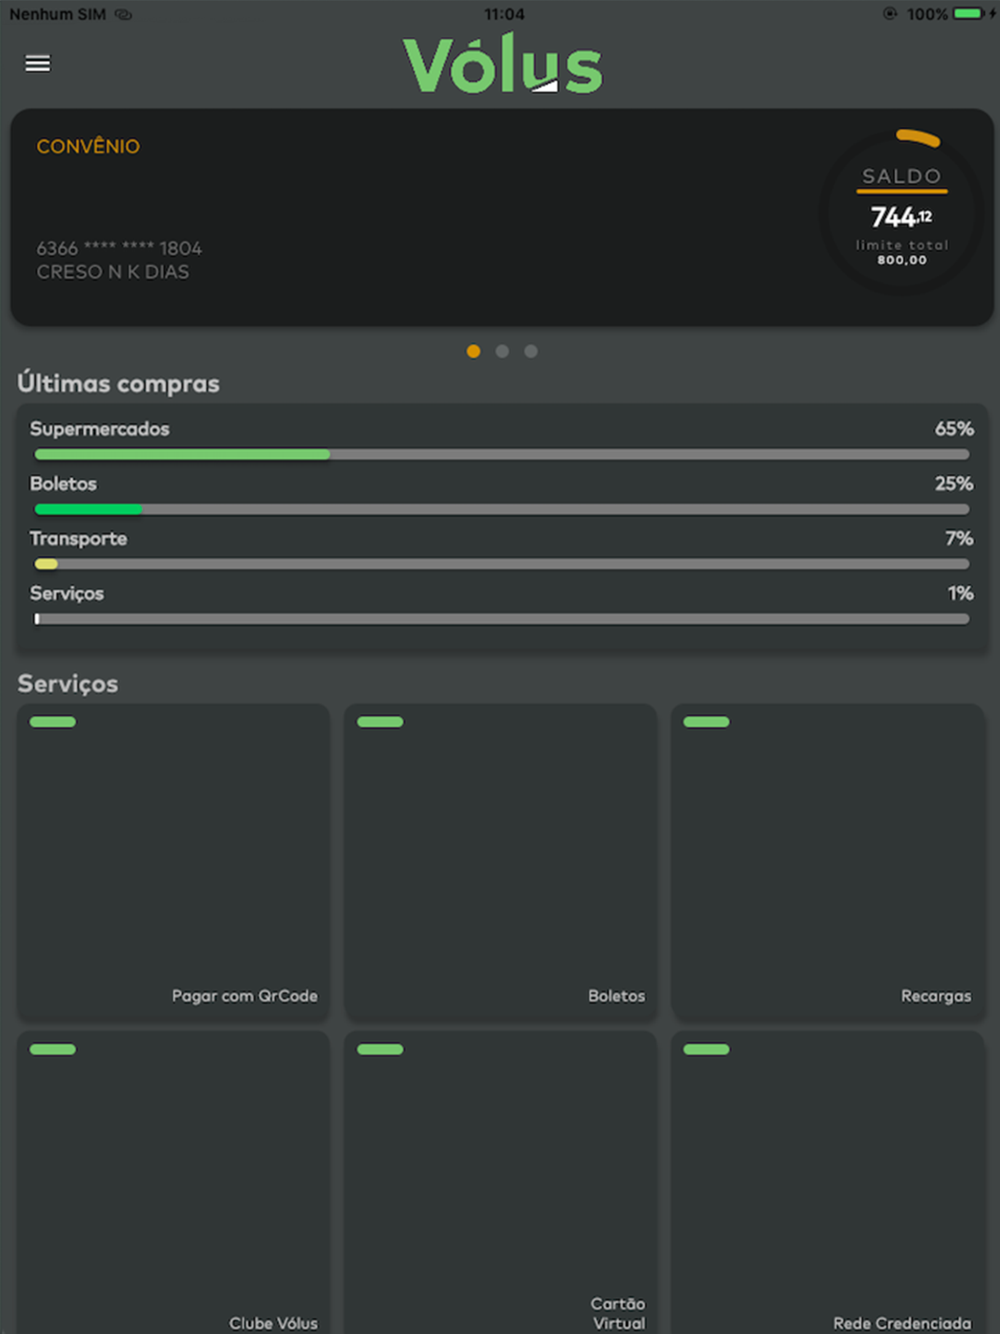Open Pagar com QrCode service
This screenshot has height=1334, width=1000.
(173, 862)
